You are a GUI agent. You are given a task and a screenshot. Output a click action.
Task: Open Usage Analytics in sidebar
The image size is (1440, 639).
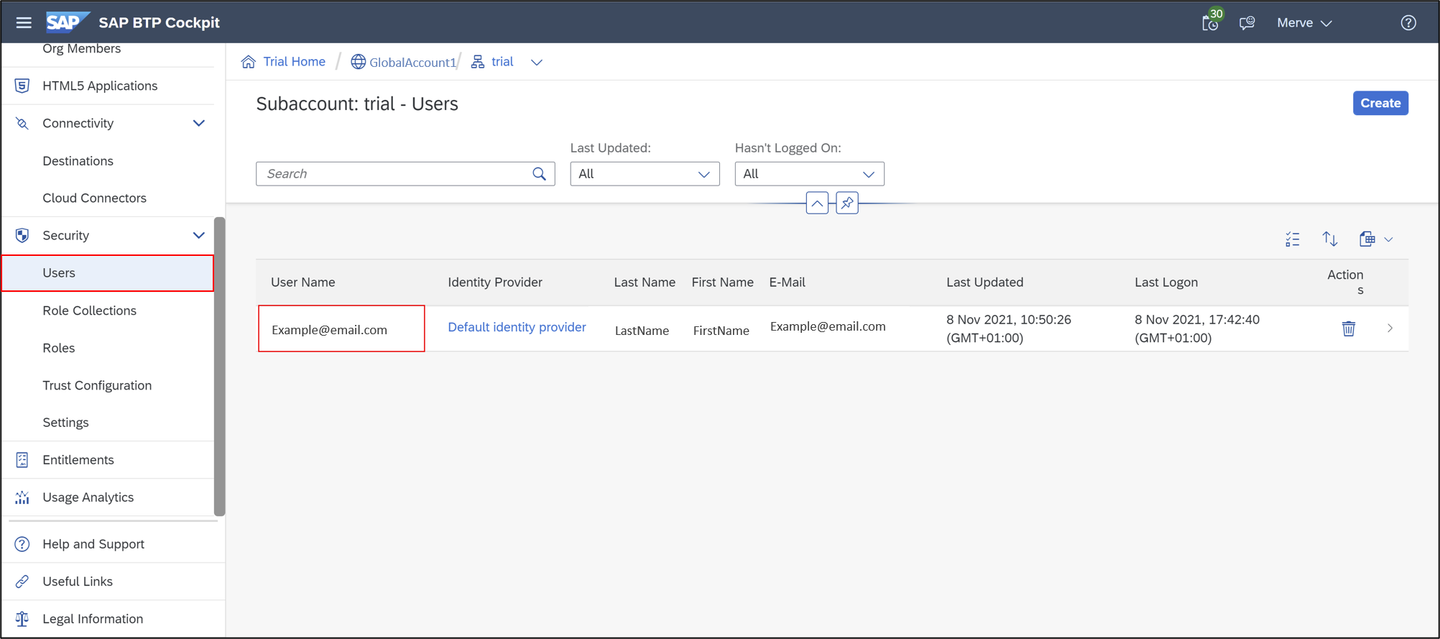(88, 497)
